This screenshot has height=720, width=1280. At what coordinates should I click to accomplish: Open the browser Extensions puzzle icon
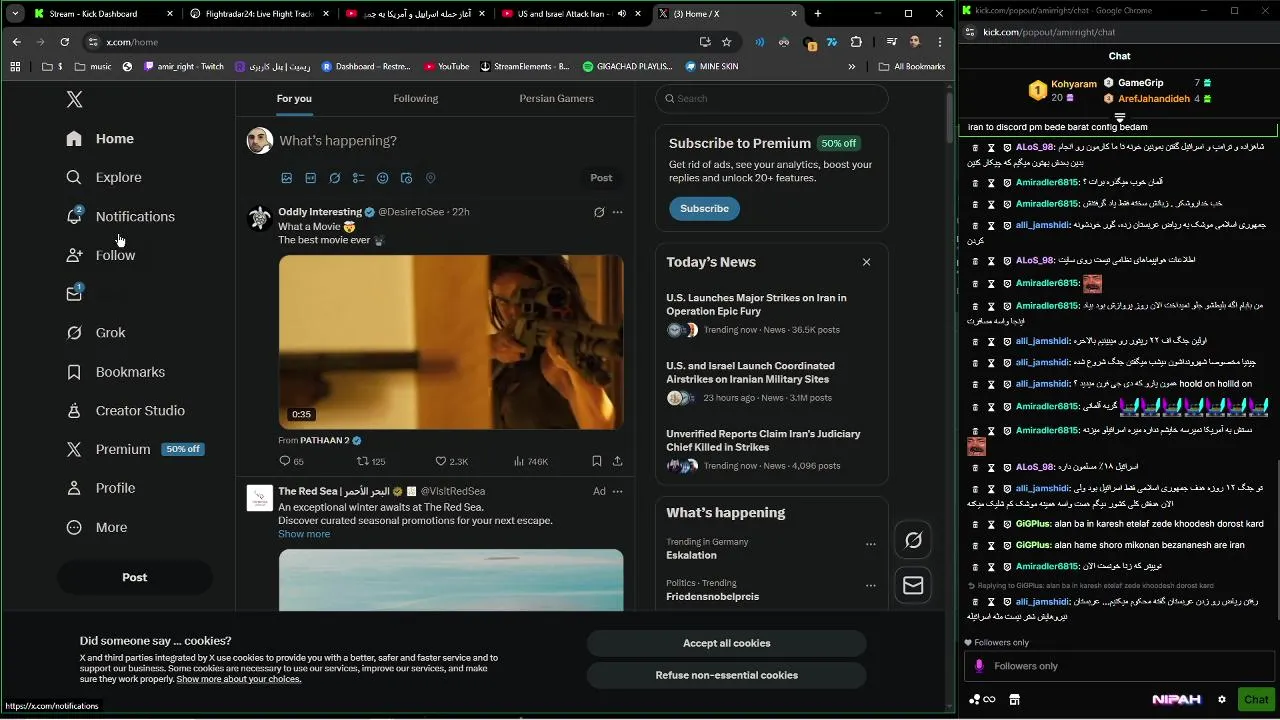pos(856,42)
